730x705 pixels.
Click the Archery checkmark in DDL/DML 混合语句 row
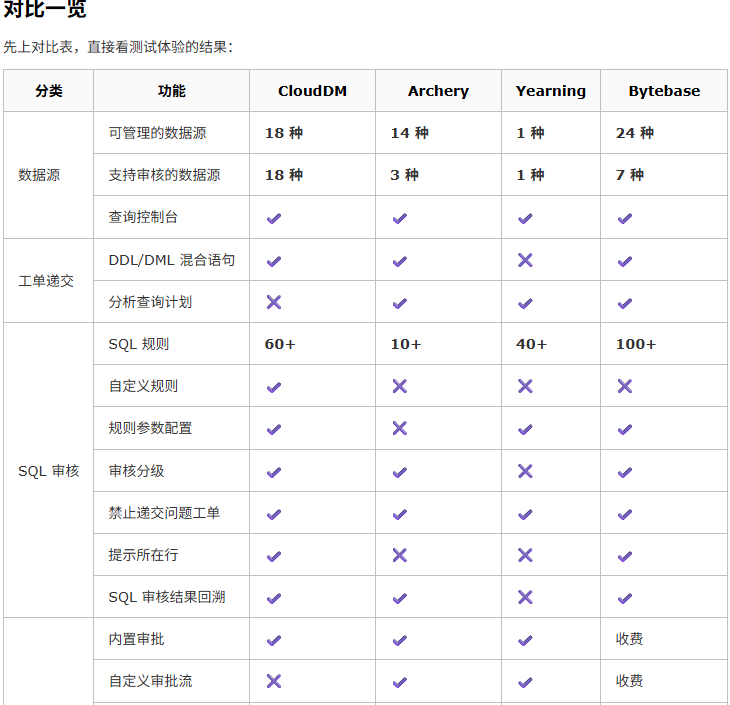click(x=399, y=261)
